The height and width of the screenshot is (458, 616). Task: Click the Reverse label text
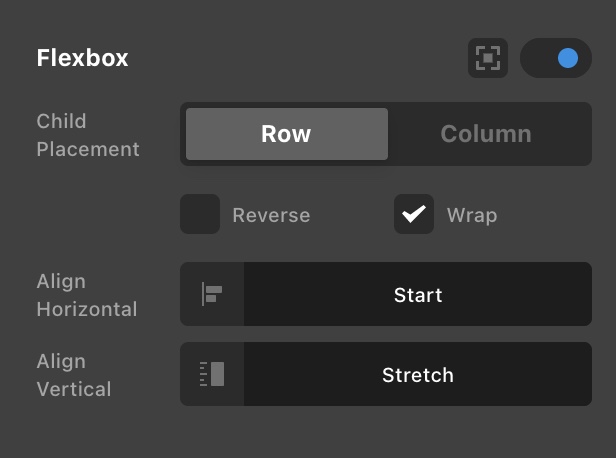click(271, 215)
